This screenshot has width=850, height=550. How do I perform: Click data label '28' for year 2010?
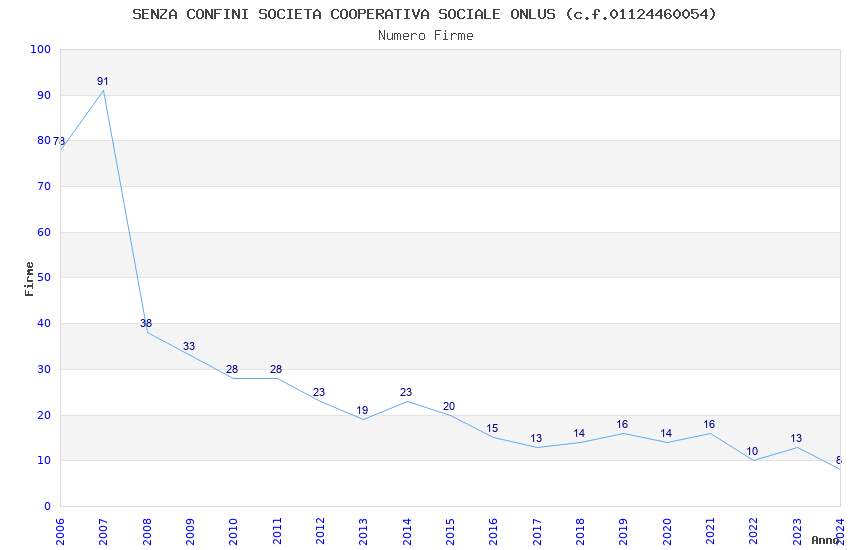point(232,370)
